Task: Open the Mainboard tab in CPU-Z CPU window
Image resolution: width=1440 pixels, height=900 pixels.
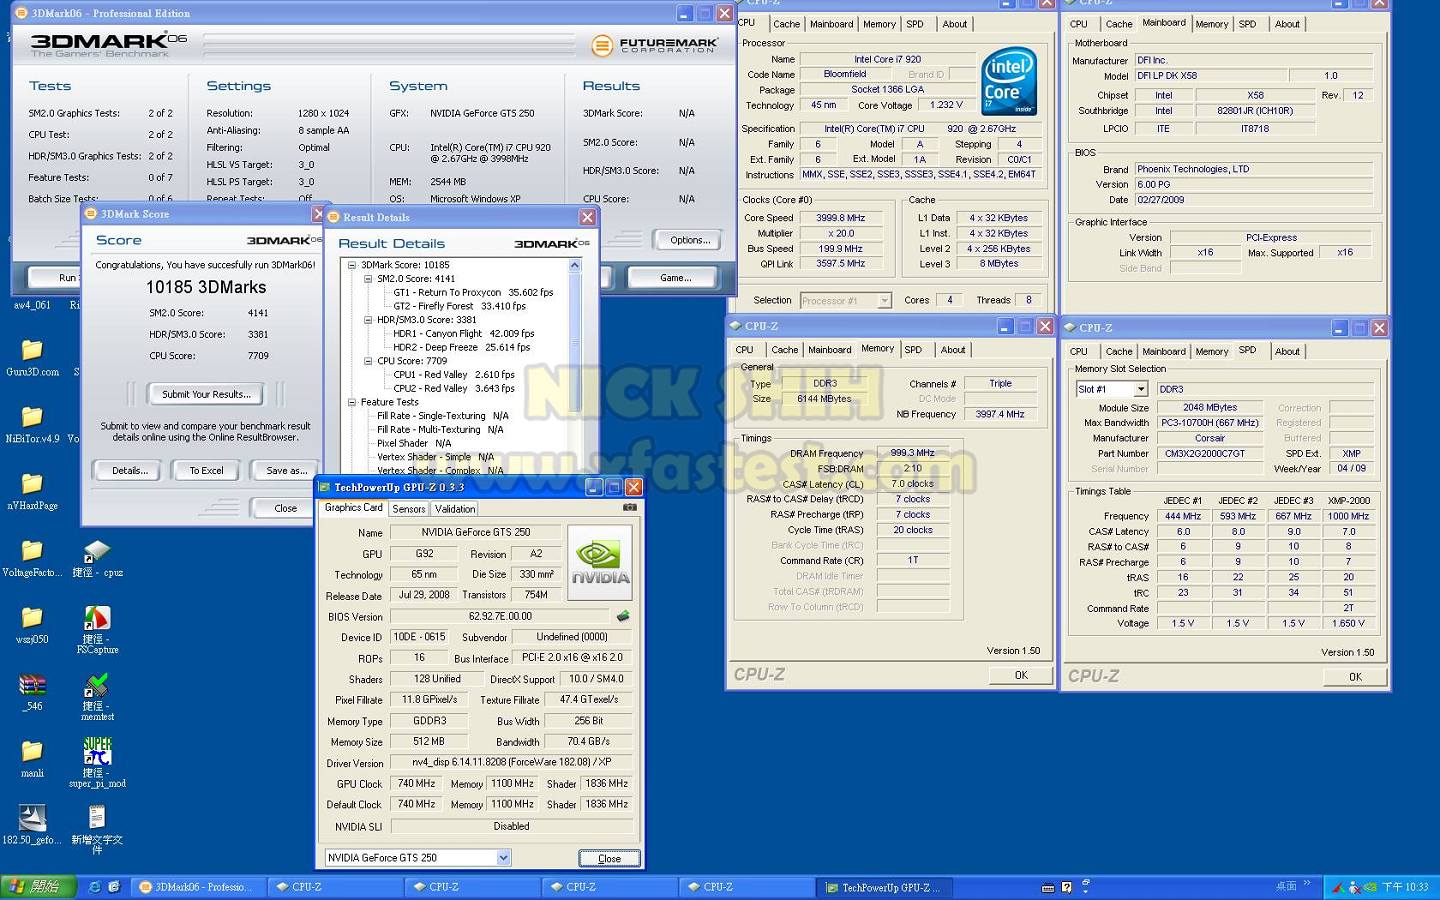Action: click(x=832, y=24)
